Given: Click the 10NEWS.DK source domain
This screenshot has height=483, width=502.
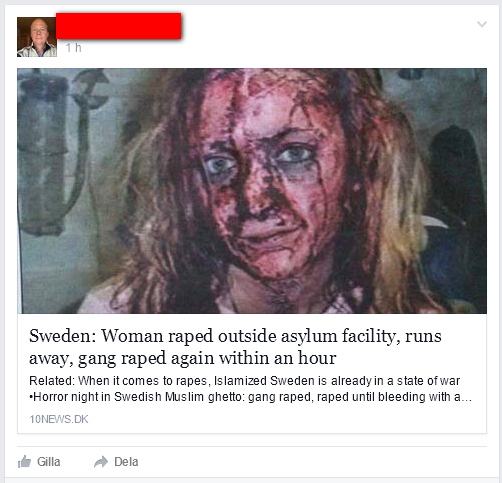Looking at the screenshot, I should click(59, 419).
